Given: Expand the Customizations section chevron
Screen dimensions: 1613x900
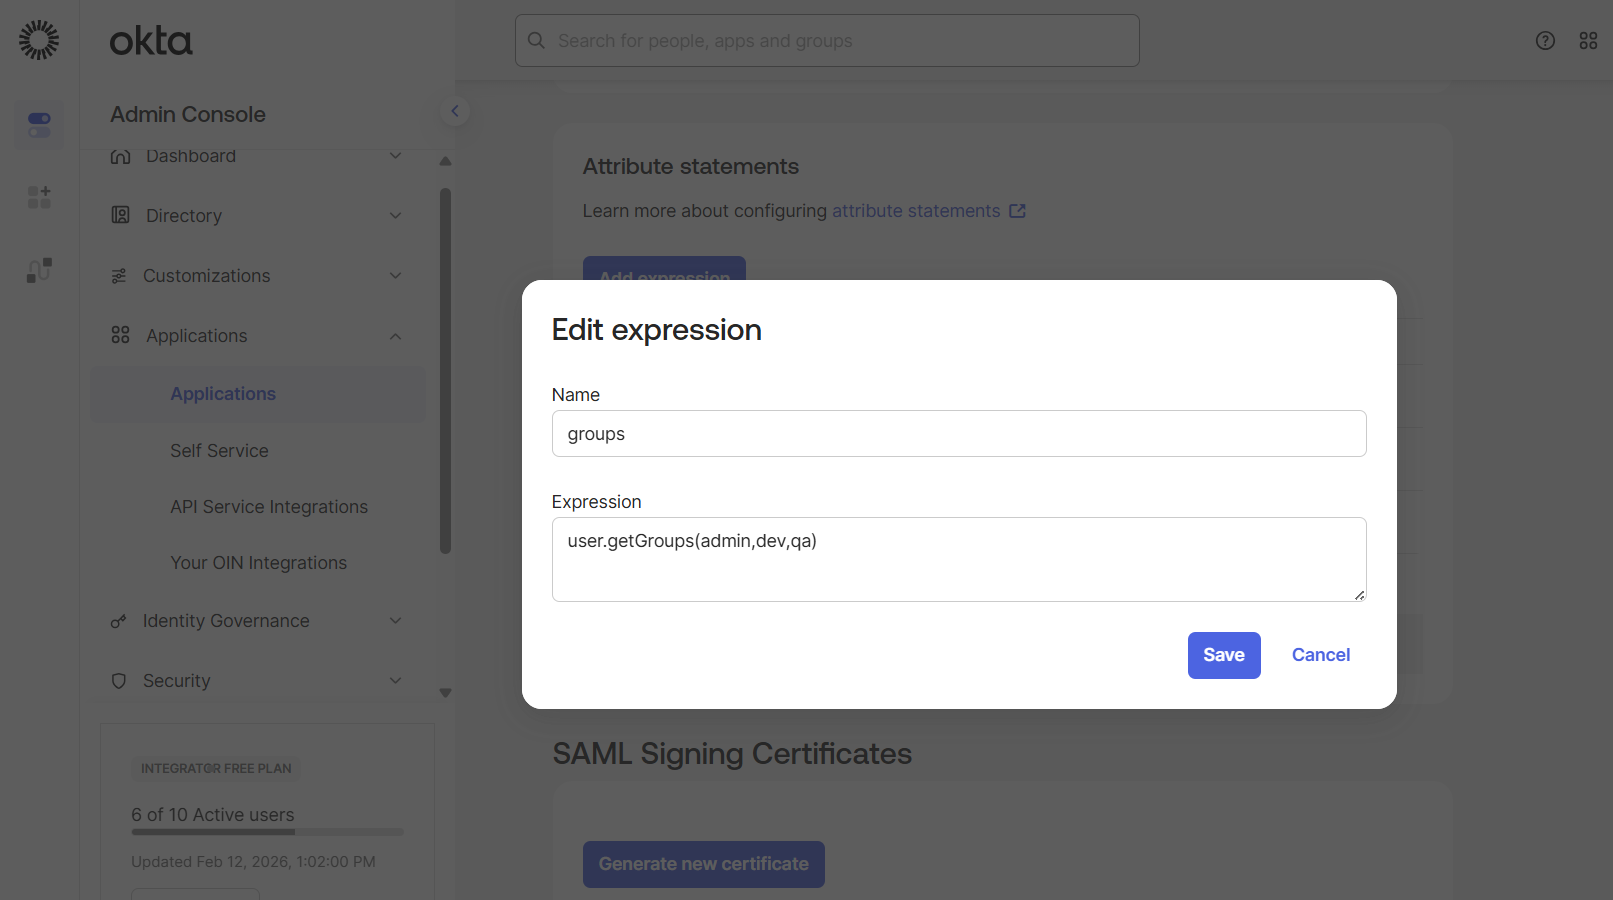Looking at the screenshot, I should tap(396, 276).
